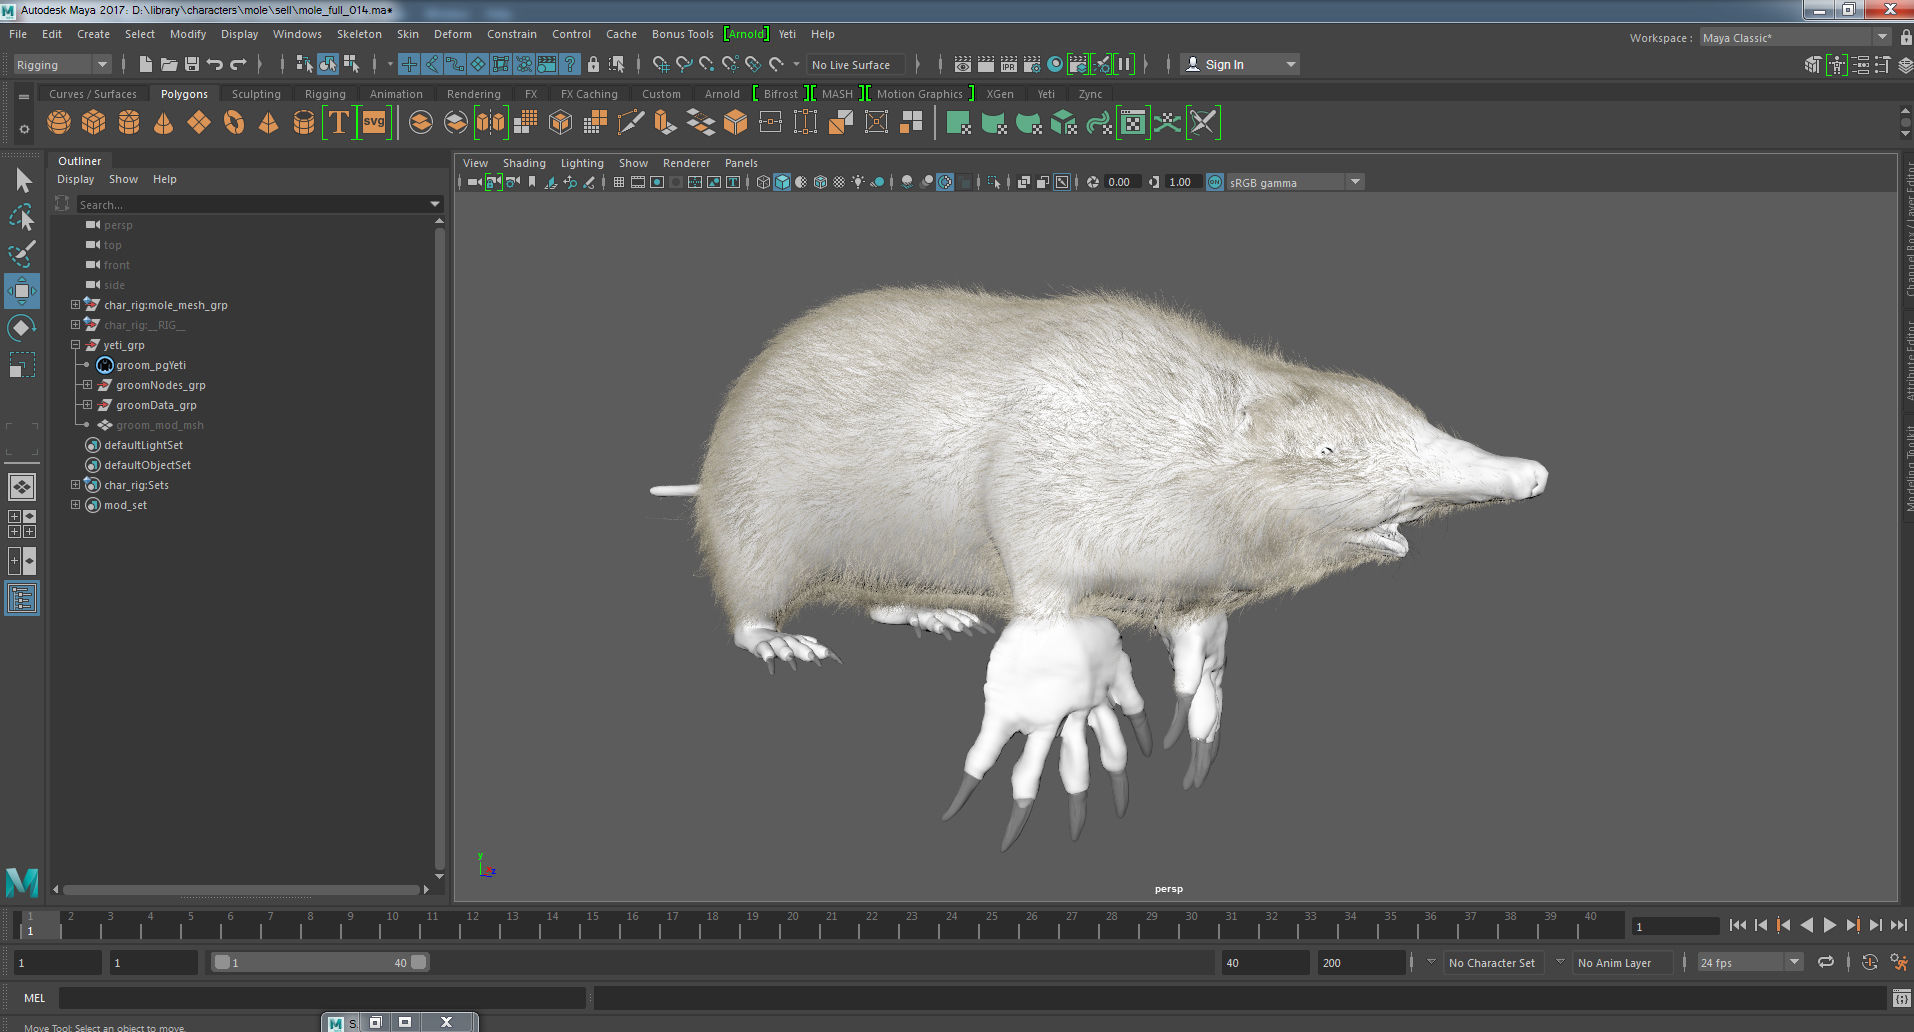Toggle use all lights in viewport
The width and height of the screenshot is (1914, 1032).
click(x=858, y=182)
